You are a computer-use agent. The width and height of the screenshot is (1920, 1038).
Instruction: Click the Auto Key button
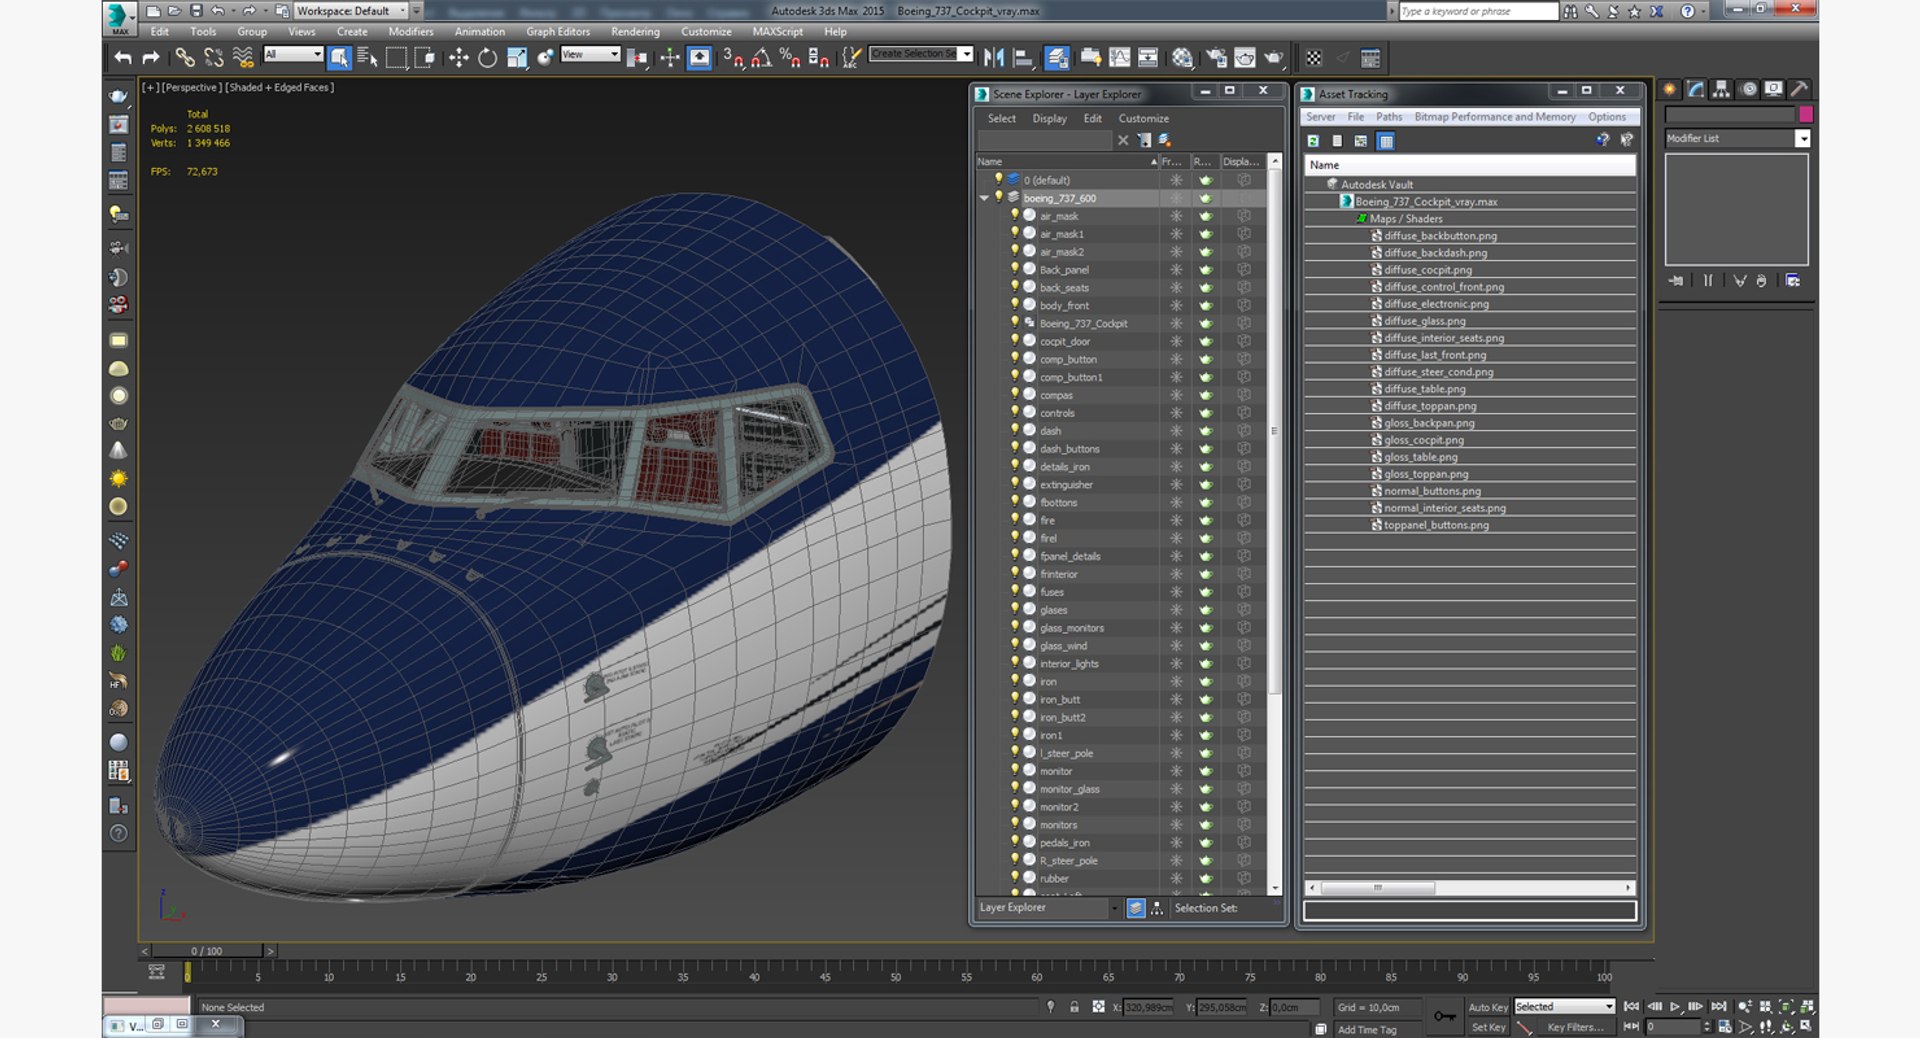pos(1487,1007)
